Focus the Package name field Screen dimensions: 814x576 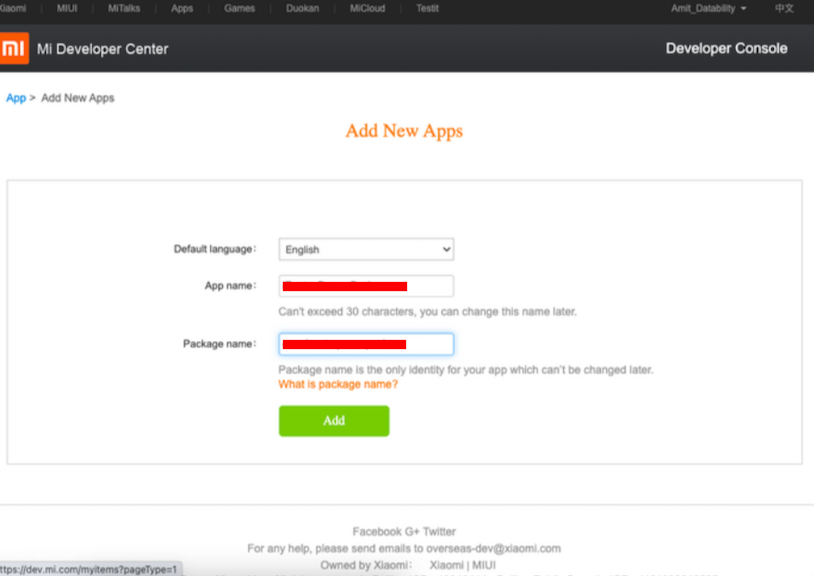click(x=366, y=344)
